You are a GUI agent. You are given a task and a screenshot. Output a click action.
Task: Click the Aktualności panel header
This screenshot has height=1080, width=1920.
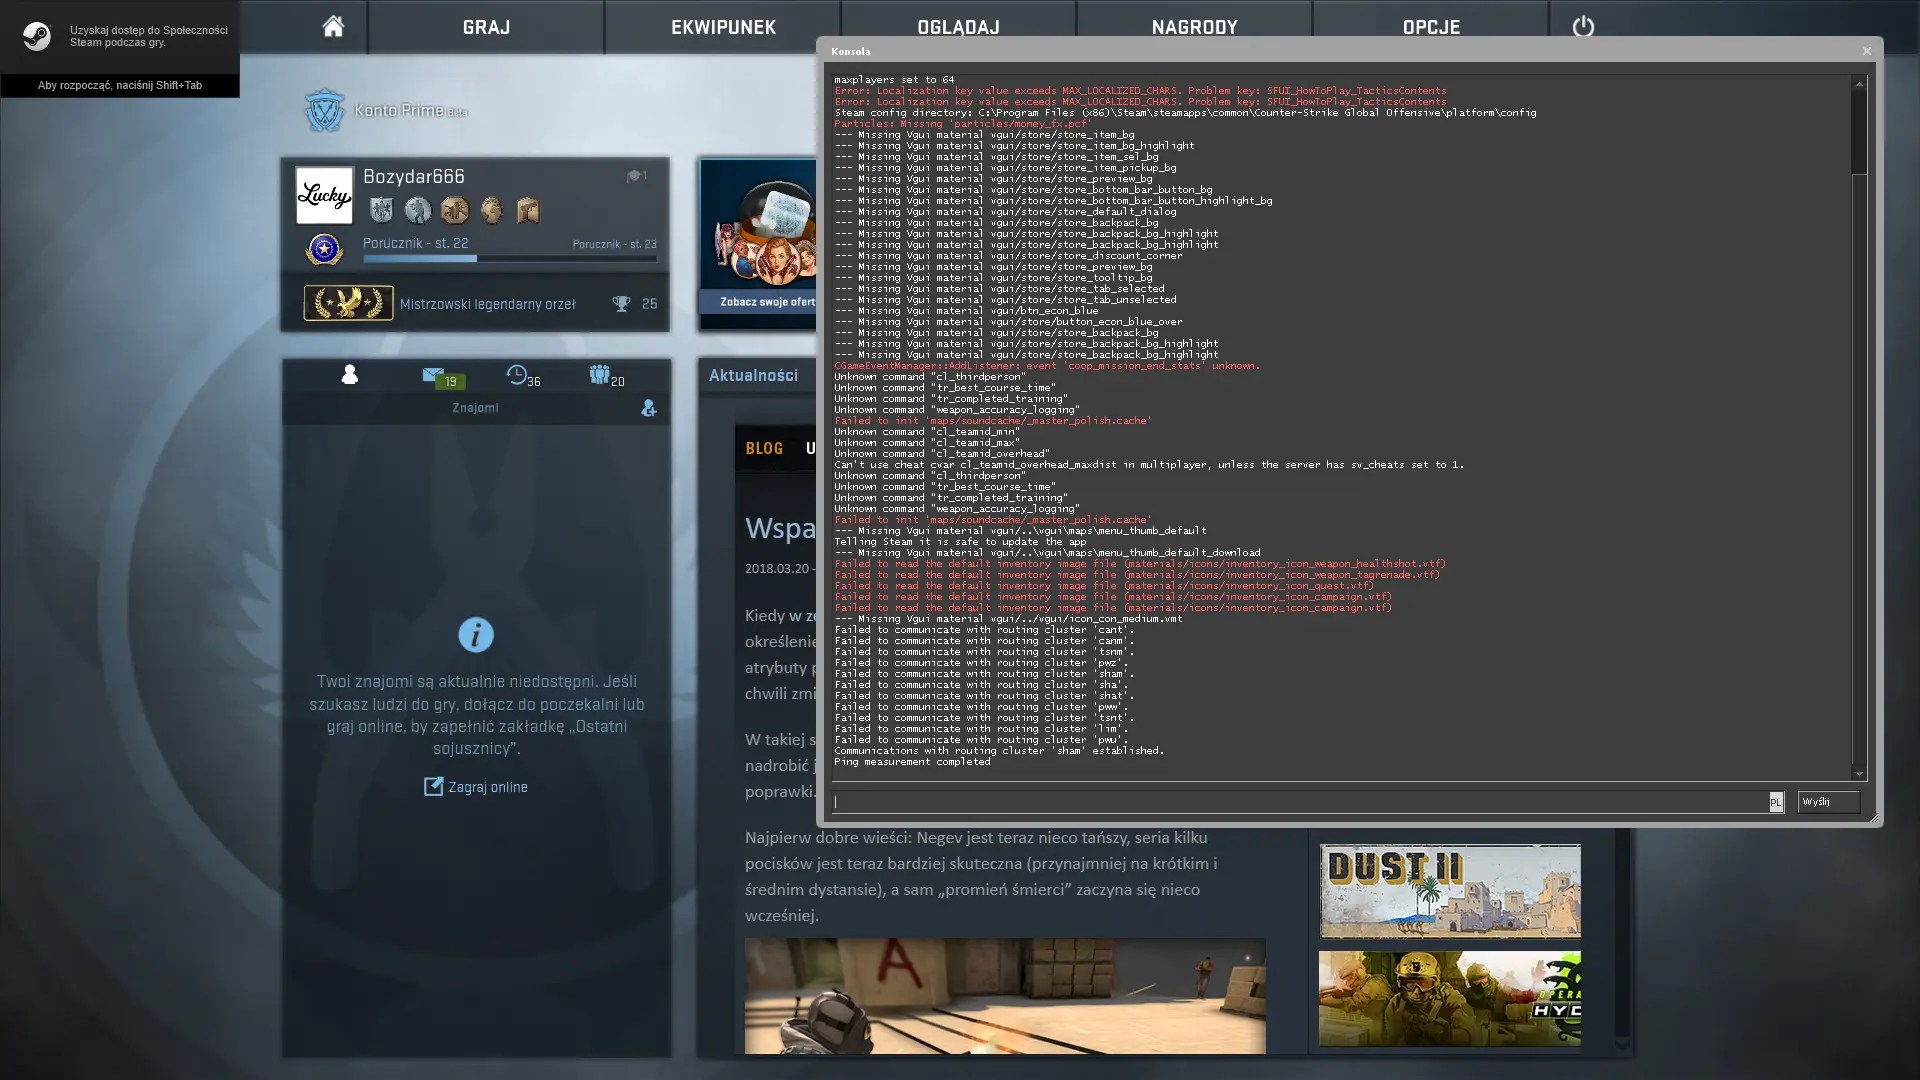[x=754, y=376]
